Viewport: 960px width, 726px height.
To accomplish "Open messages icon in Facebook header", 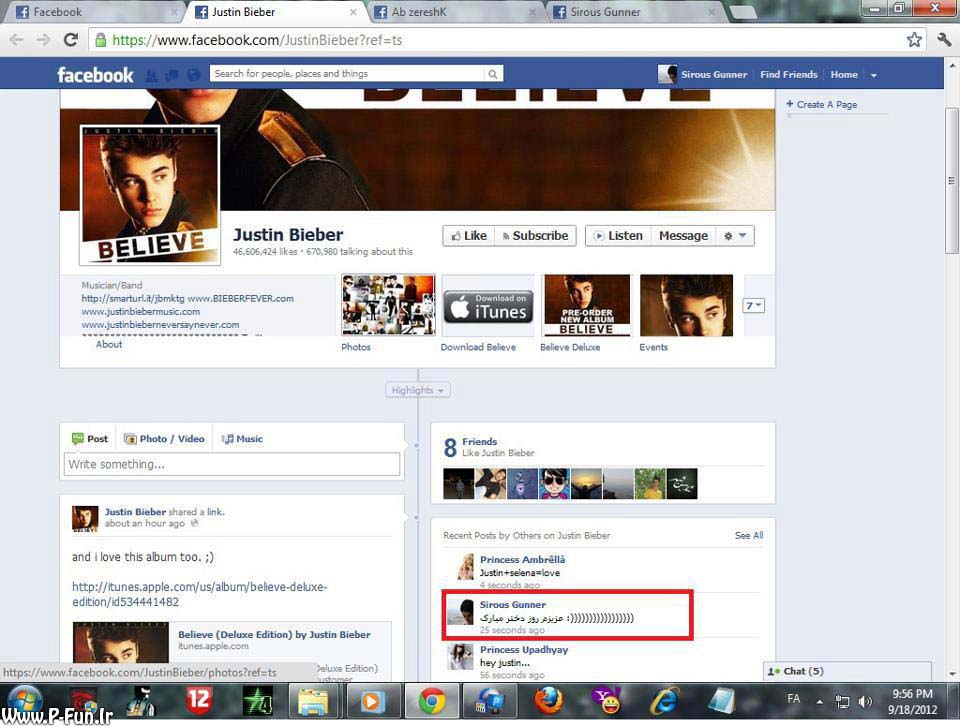I will pyautogui.click(x=172, y=75).
